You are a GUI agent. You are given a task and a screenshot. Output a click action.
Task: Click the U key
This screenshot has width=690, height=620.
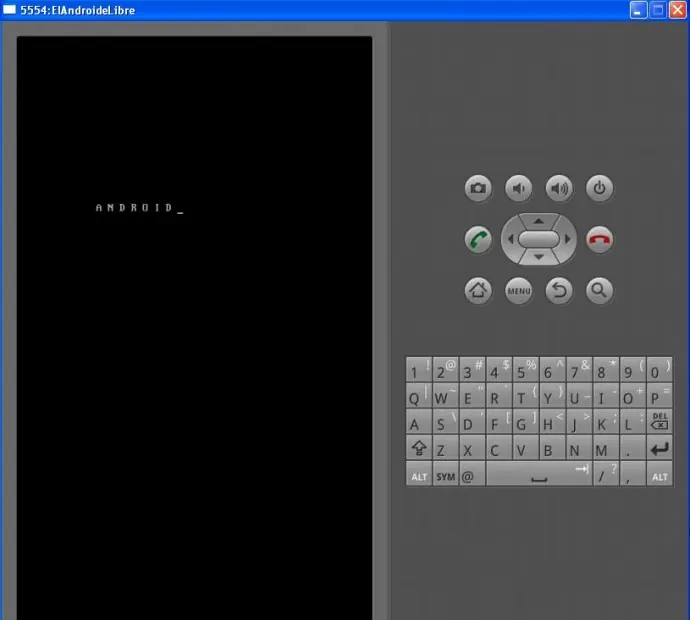[580, 396]
